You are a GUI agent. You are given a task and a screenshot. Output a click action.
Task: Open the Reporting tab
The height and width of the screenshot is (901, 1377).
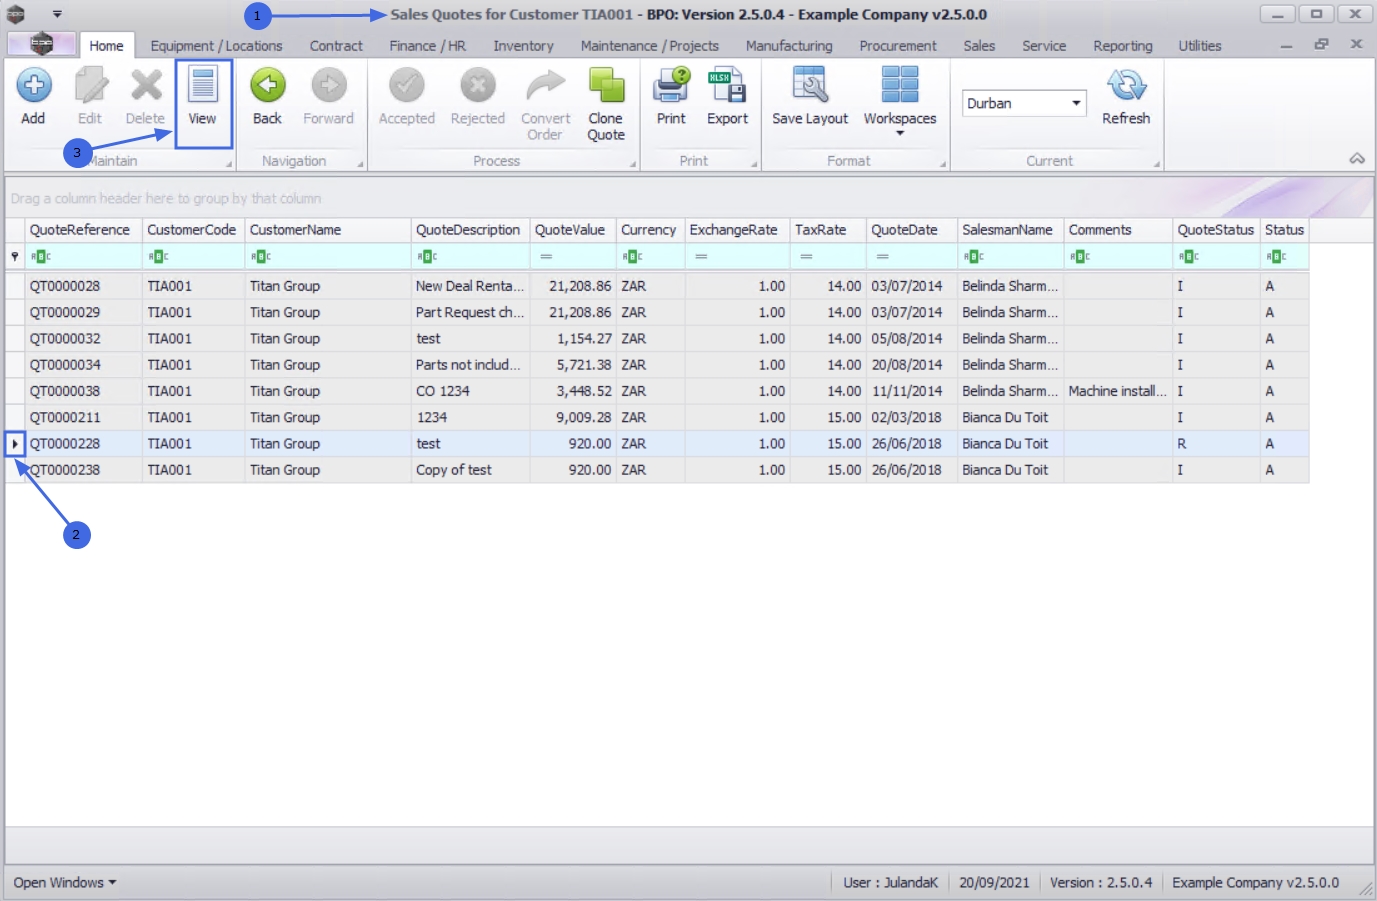click(1123, 46)
